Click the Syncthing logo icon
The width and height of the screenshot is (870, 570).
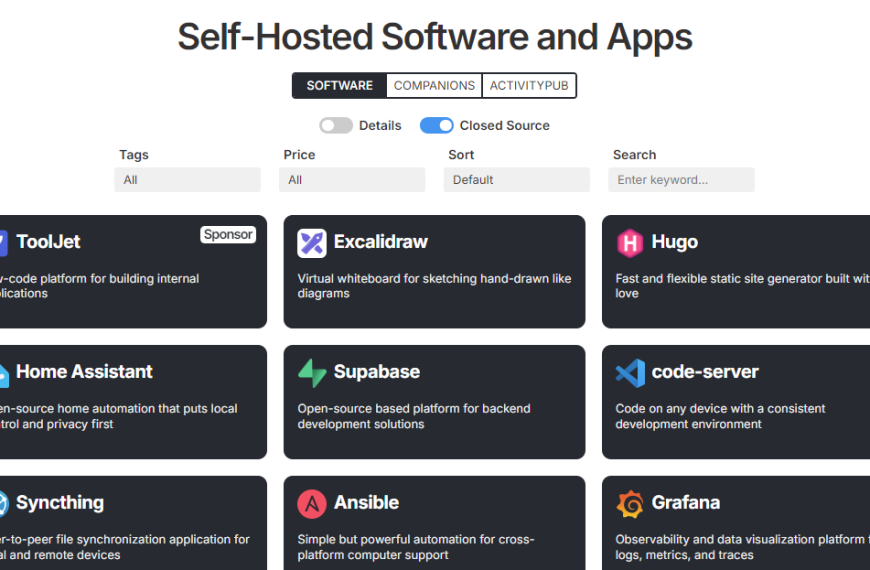tap(4, 504)
